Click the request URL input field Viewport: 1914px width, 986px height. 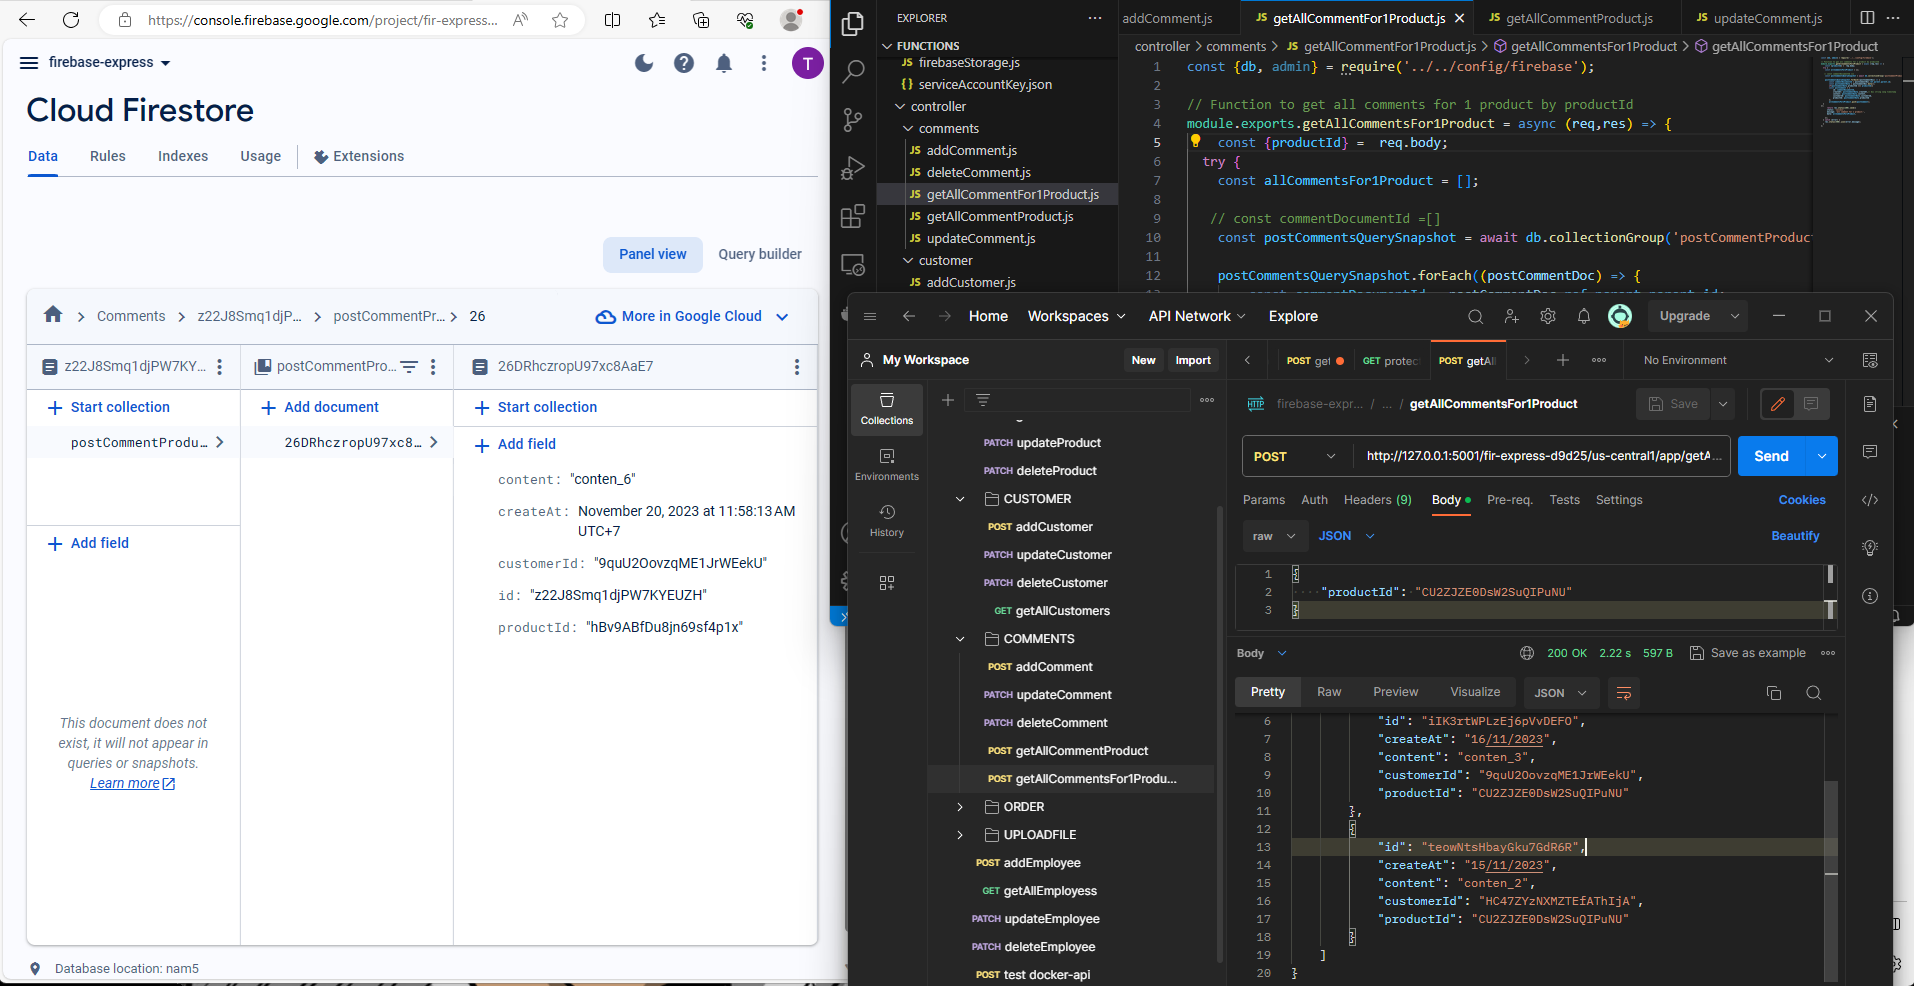coord(1543,456)
